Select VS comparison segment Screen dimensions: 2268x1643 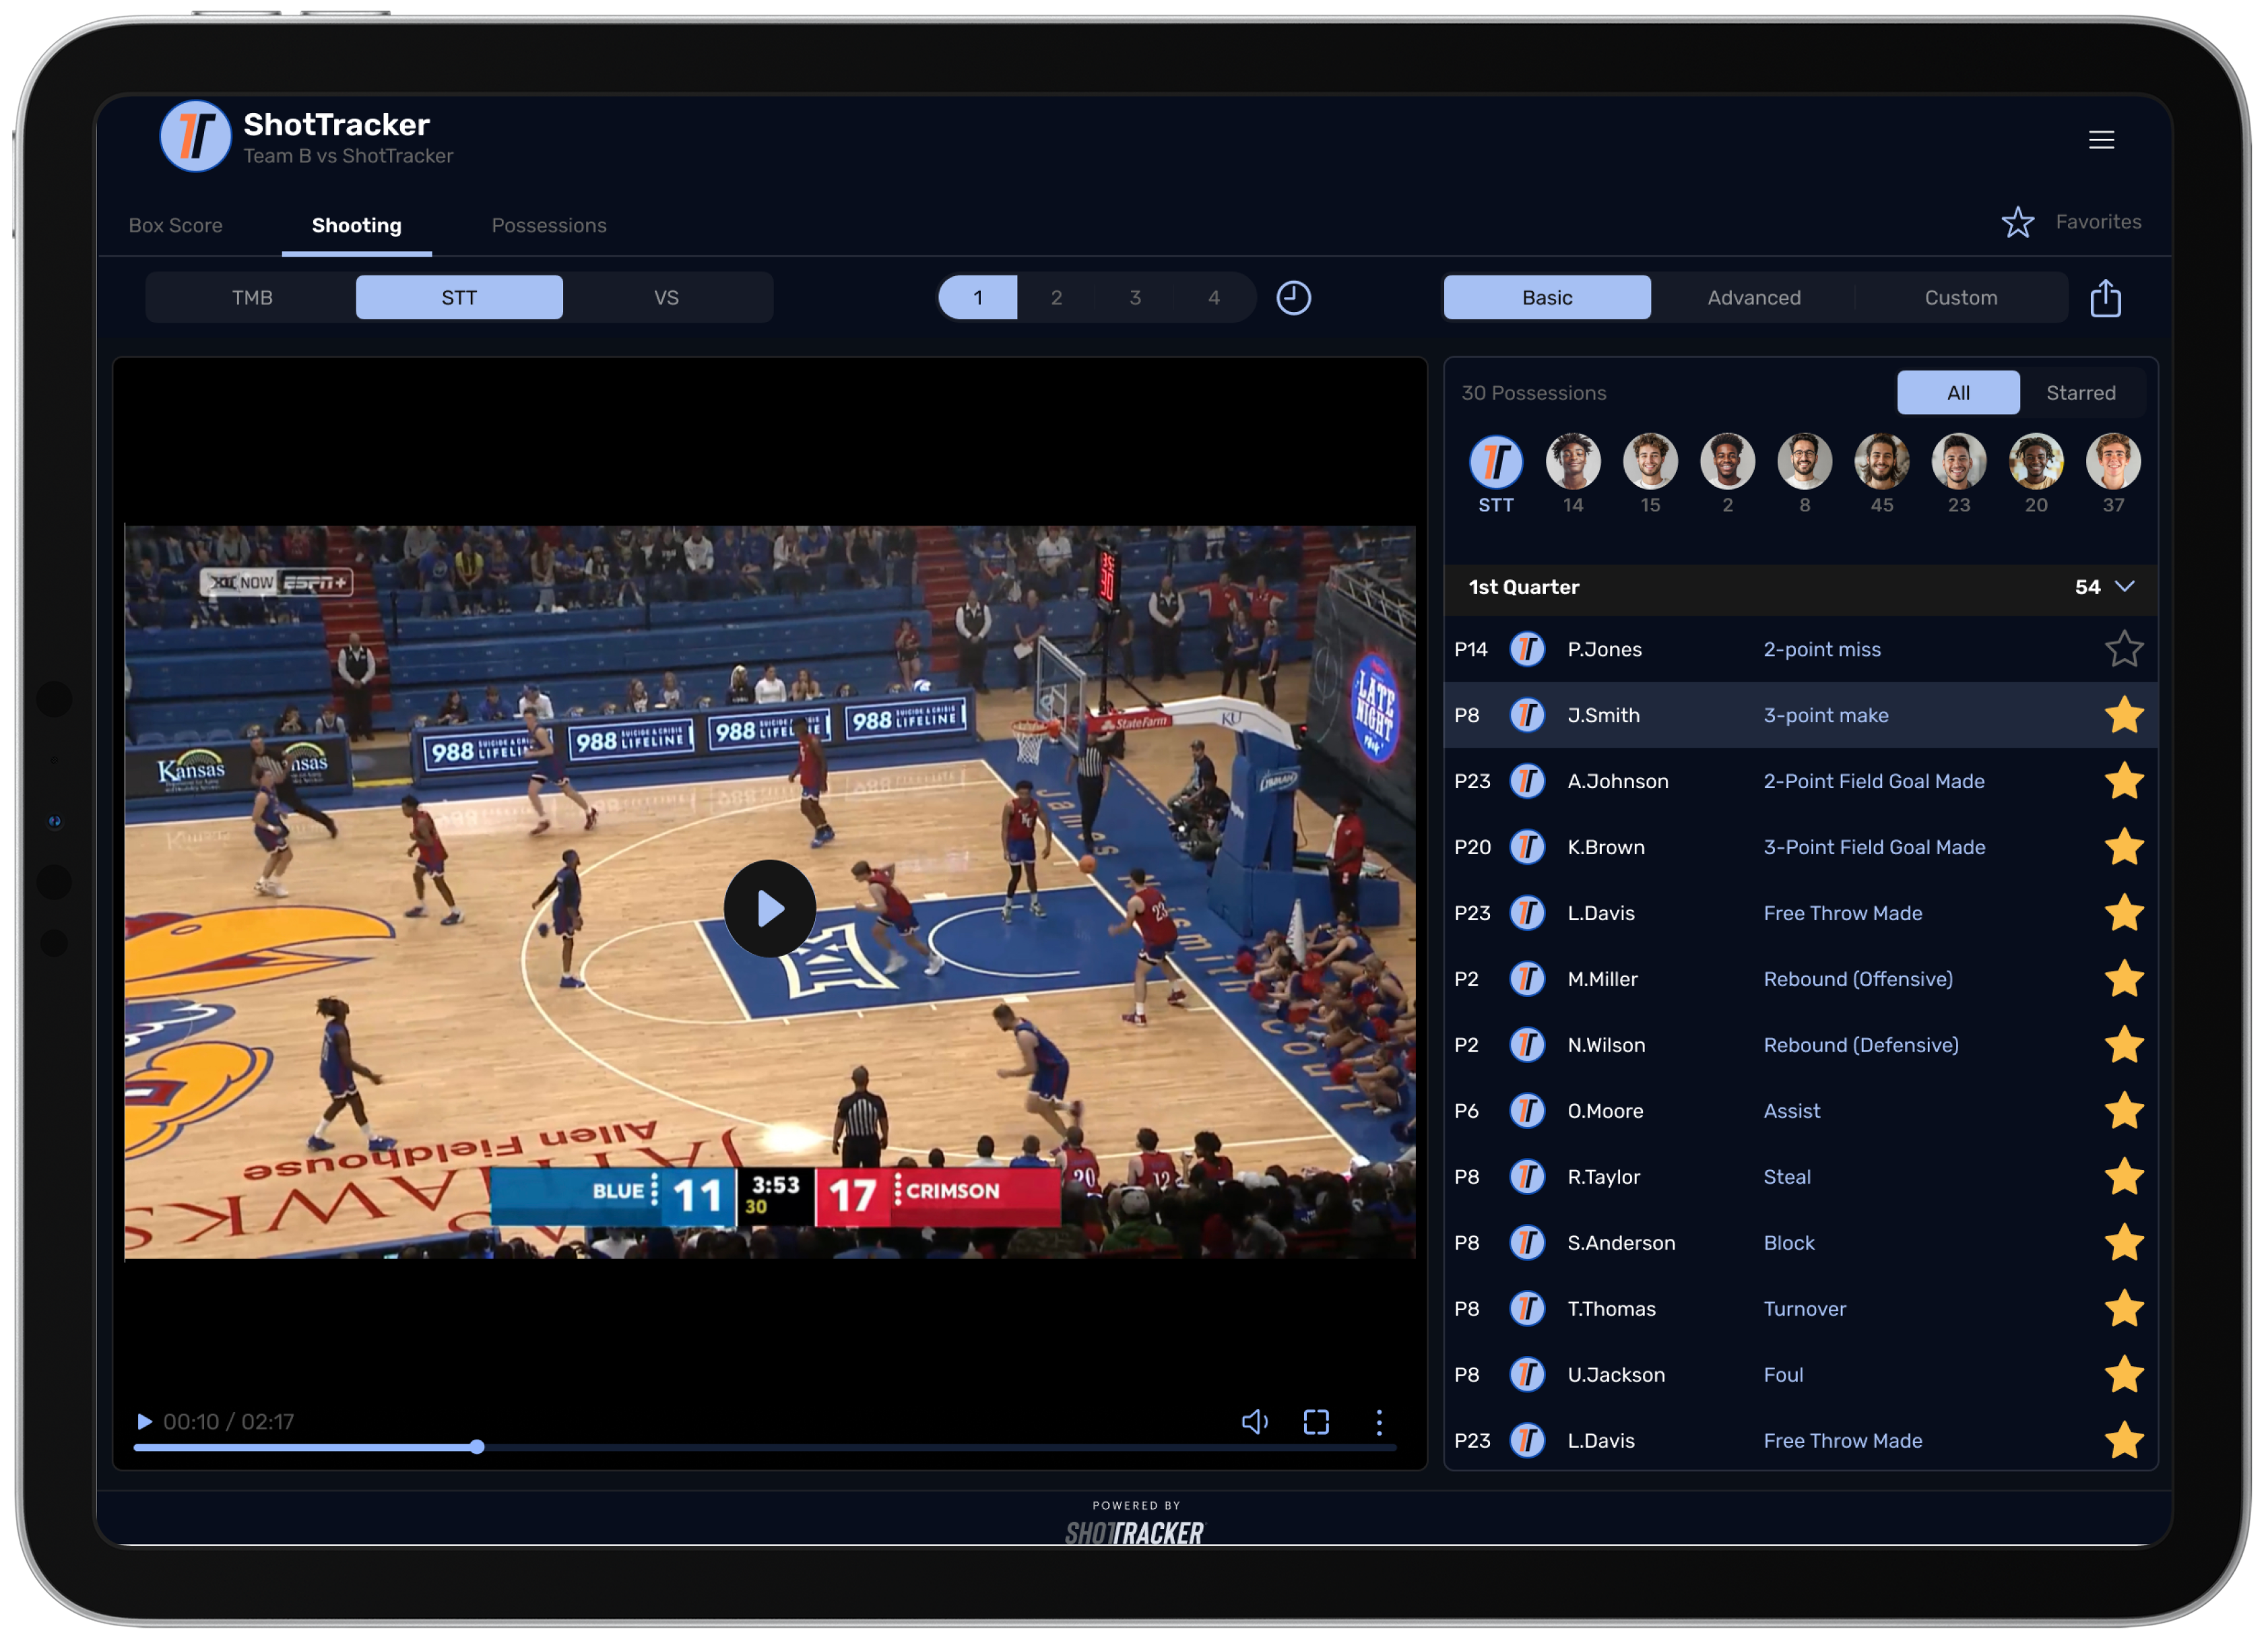[x=666, y=297]
